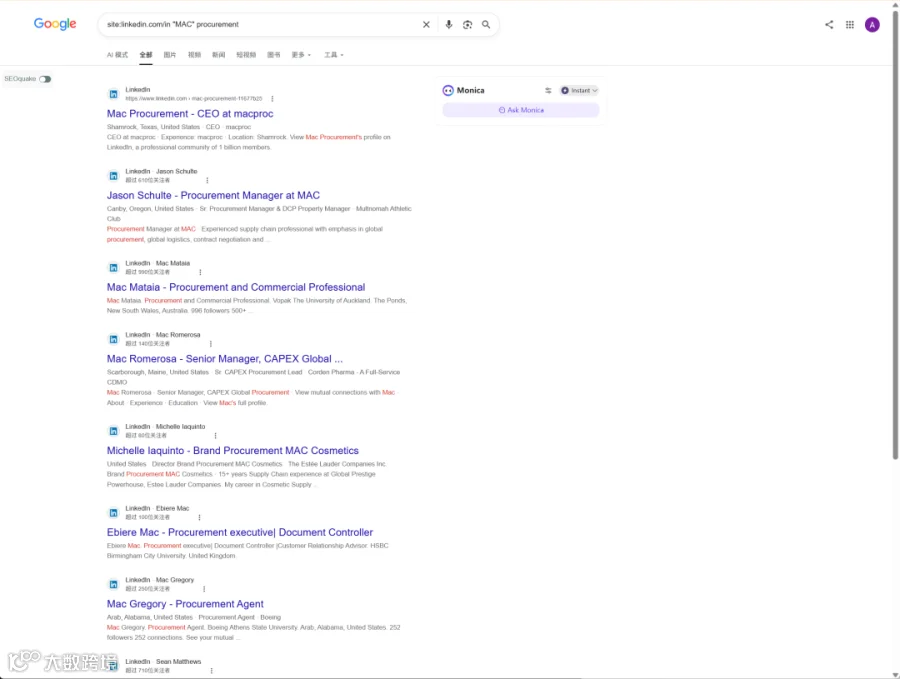Open more options for Ebiere Mac result
Image resolution: width=900 pixels, height=679 pixels.
tap(199, 517)
